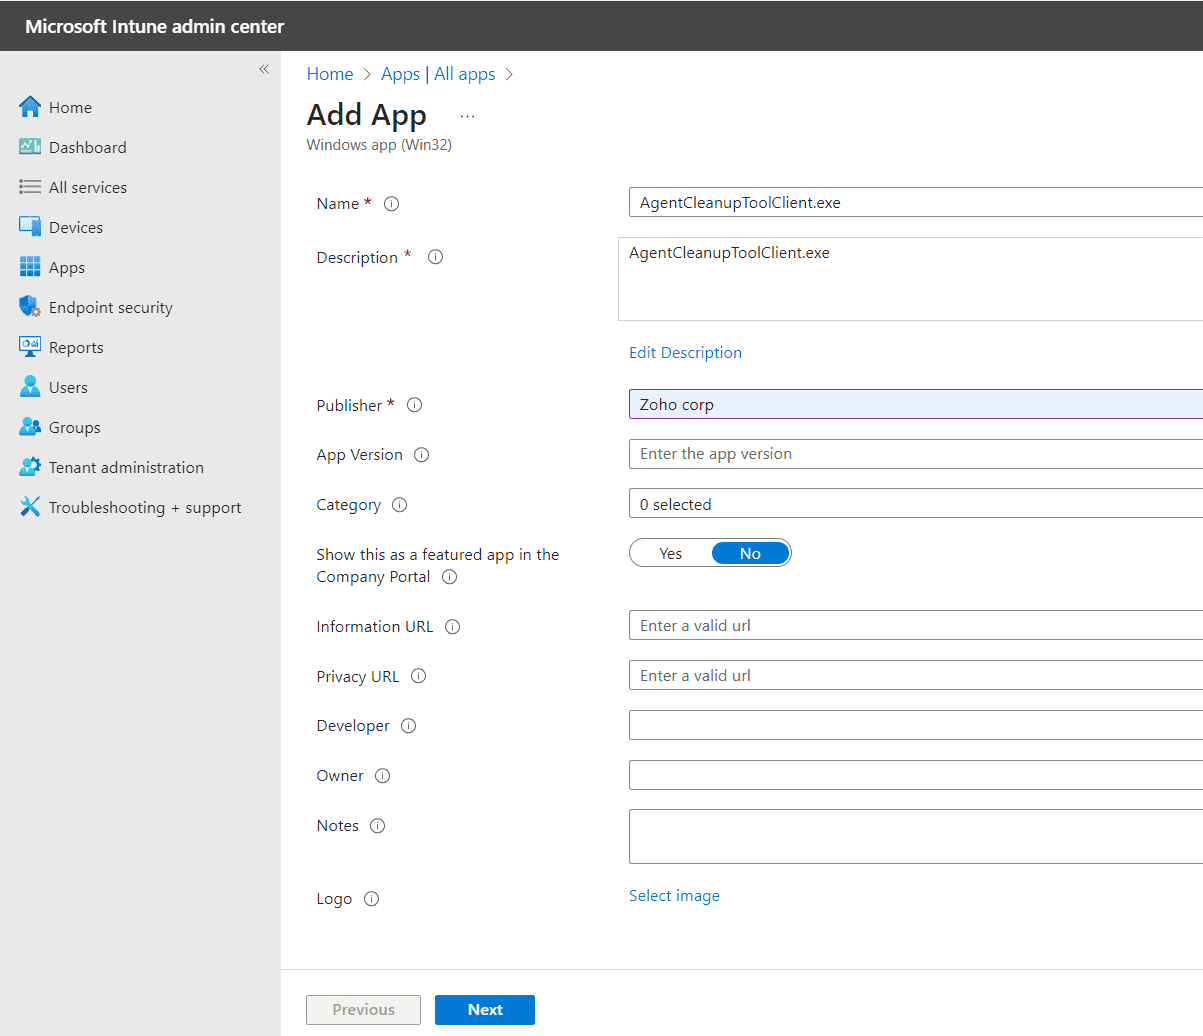Open the Reports section
This screenshot has width=1203, height=1036.
[x=75, y=347]
